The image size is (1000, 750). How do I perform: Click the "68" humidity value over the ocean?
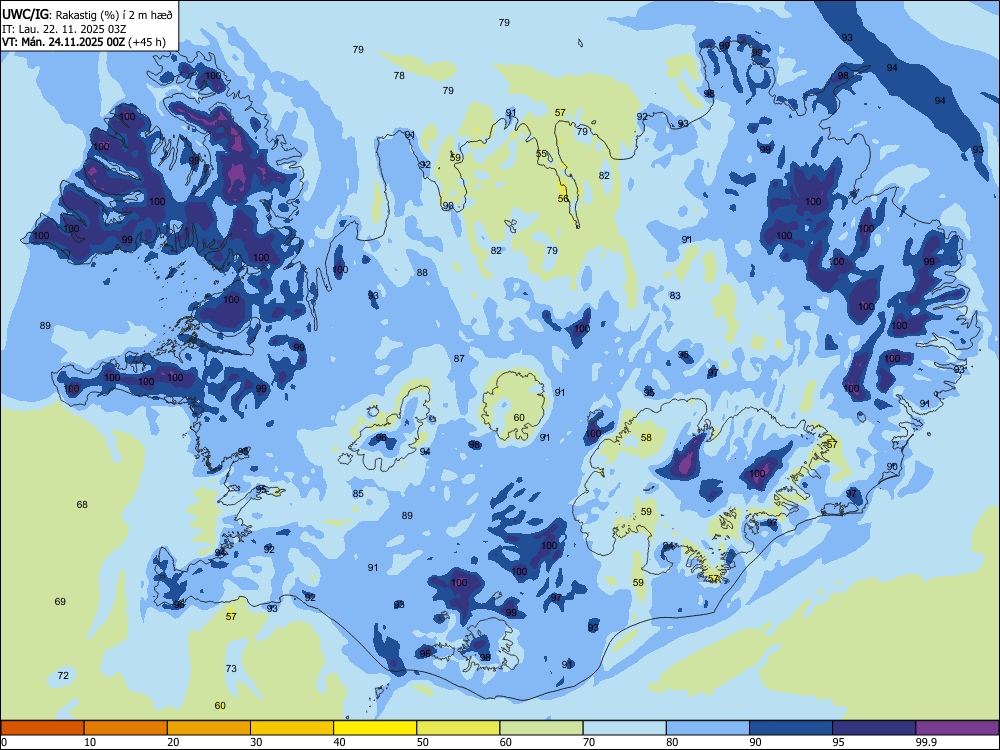tap(82, 504)
